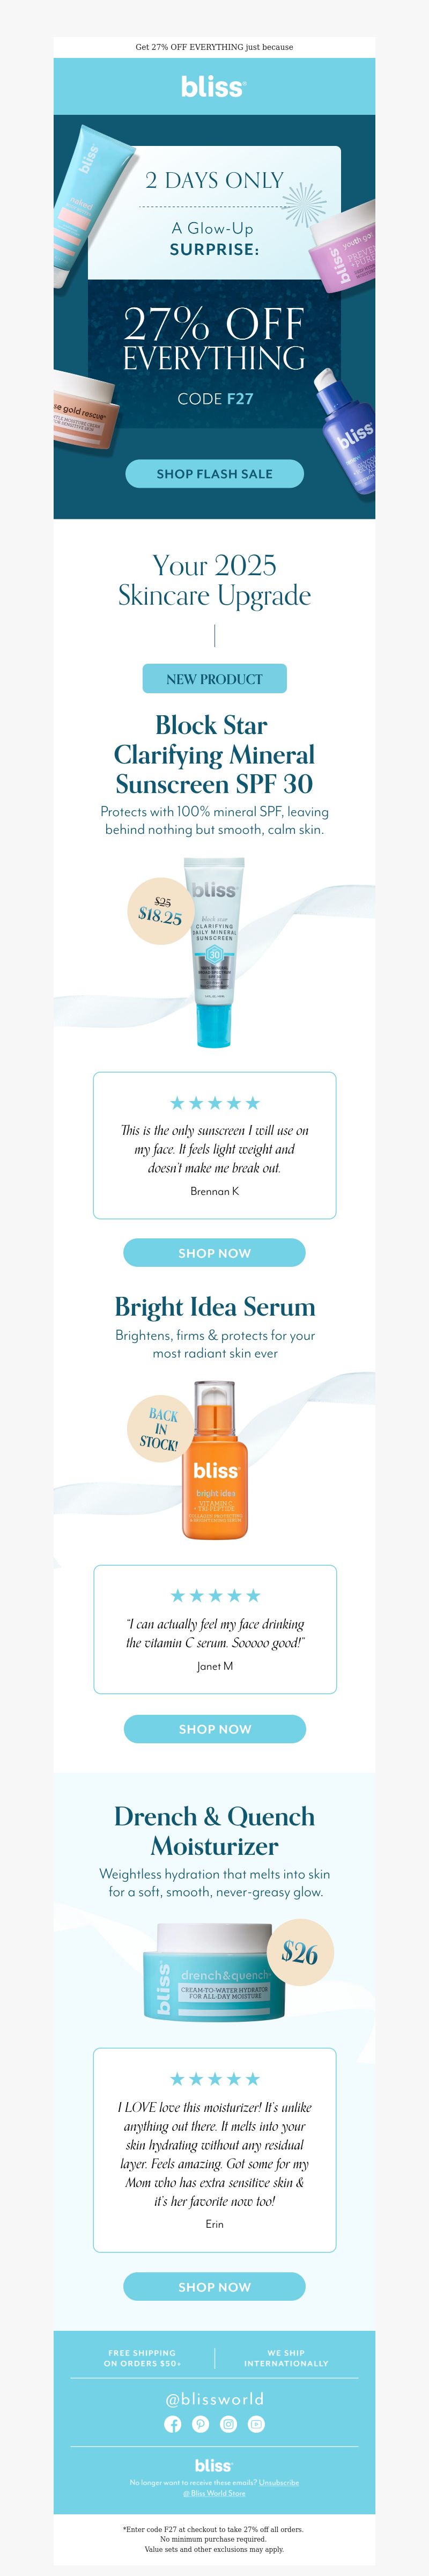The height and width of the screenshot is (2576, 429).
Task: Click the Block Star sunscreen tube image
Action: 214,952
